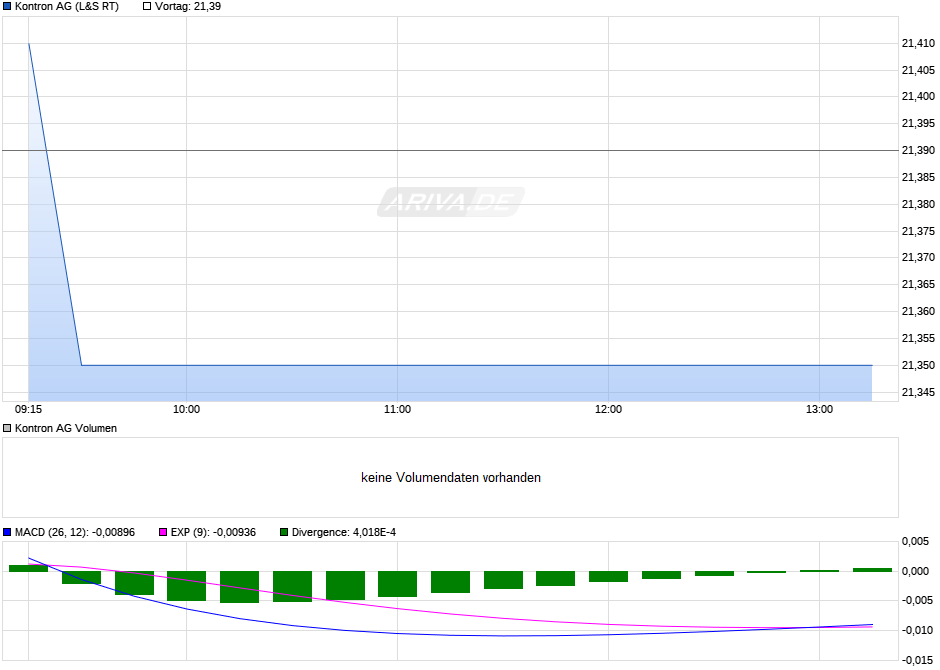Click the blue MACD legend square

[7, 532]
